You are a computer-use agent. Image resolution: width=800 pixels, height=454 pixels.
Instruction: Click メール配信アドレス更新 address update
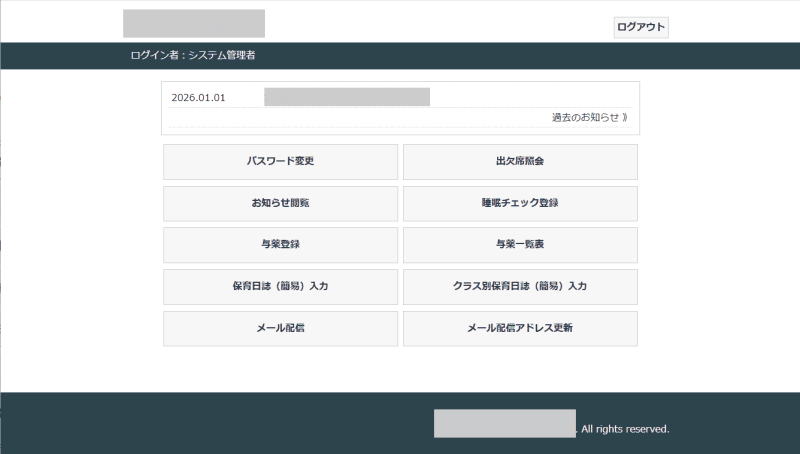pyautogui.click(x=520, y=328)
